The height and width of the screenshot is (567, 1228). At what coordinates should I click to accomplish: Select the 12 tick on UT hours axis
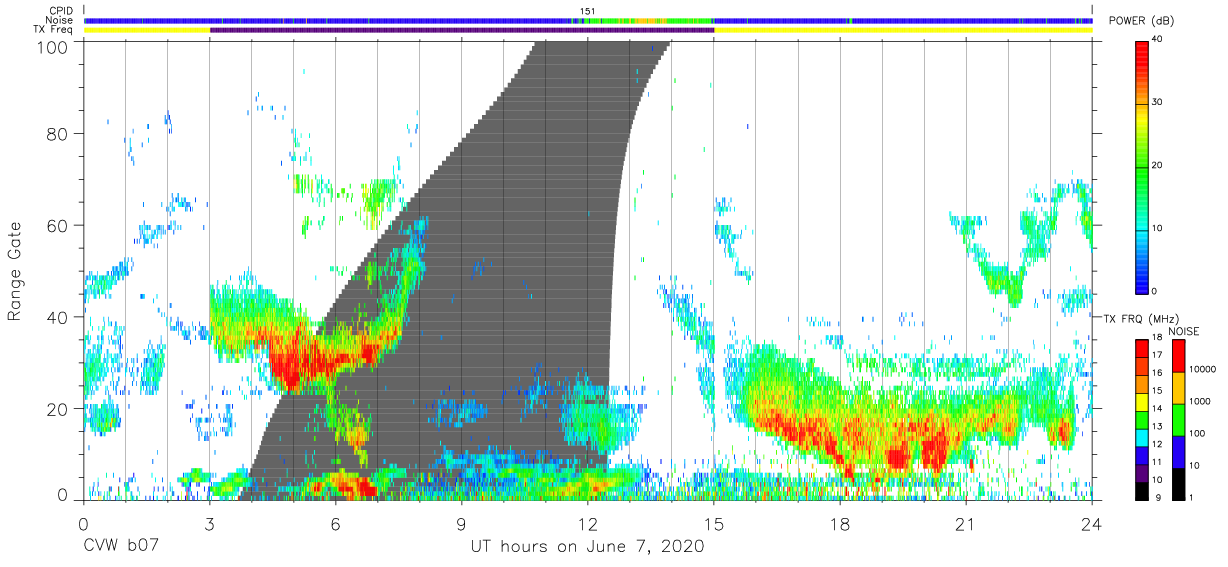click(588, 522)
